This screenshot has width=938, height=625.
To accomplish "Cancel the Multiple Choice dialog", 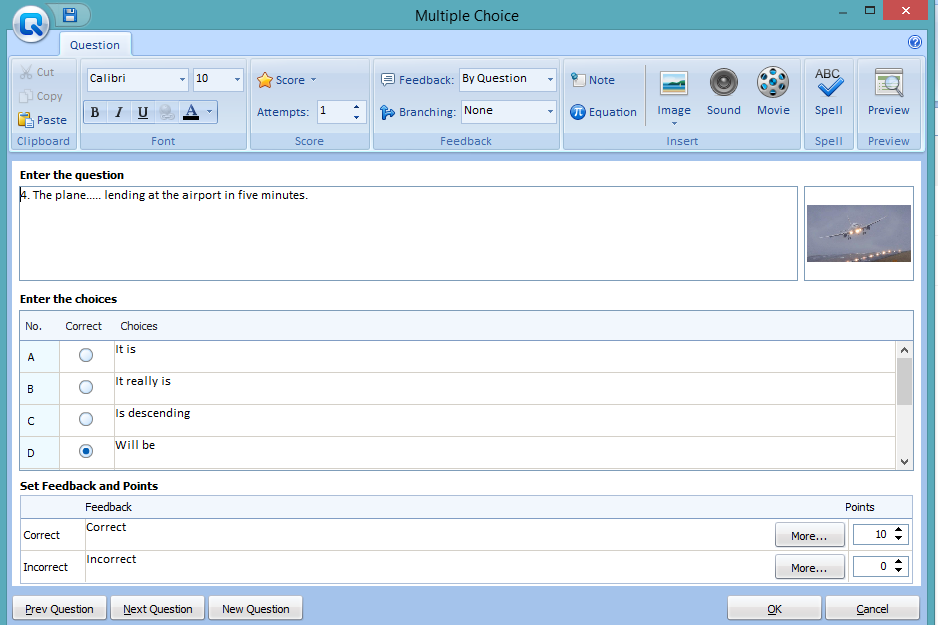I will [872, 609].
